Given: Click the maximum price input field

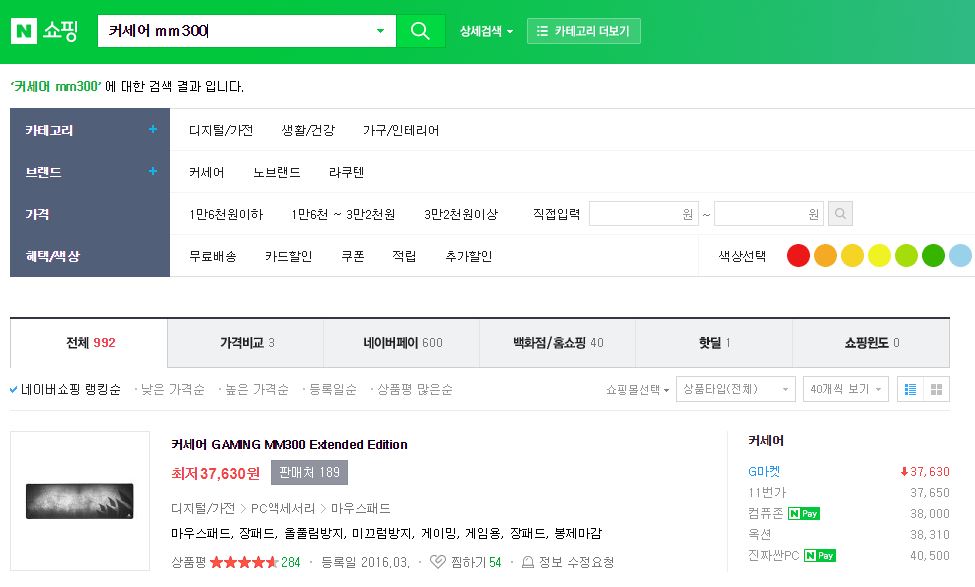Looking at the screenshot, I should 769,214.
